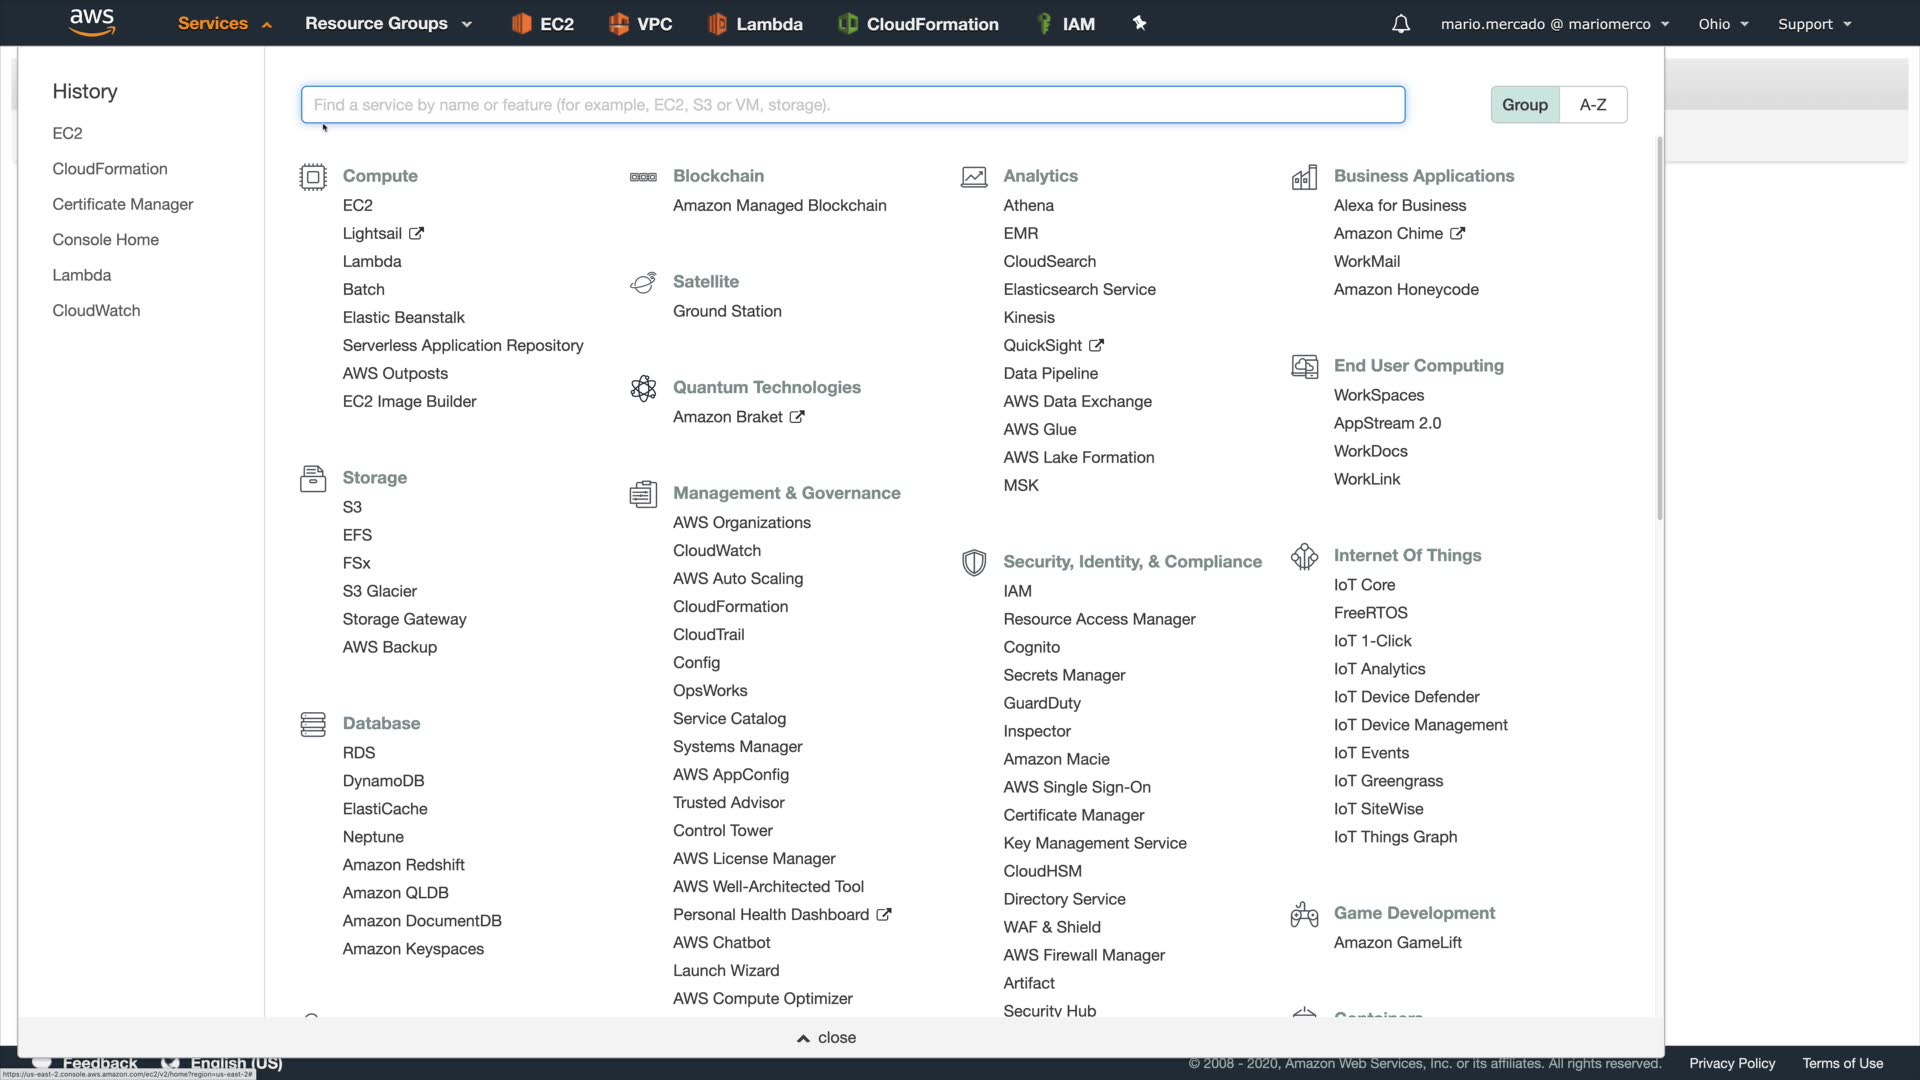Switch service view to Group
Screen dimensions: 1920x1080
click(1524, 105)
